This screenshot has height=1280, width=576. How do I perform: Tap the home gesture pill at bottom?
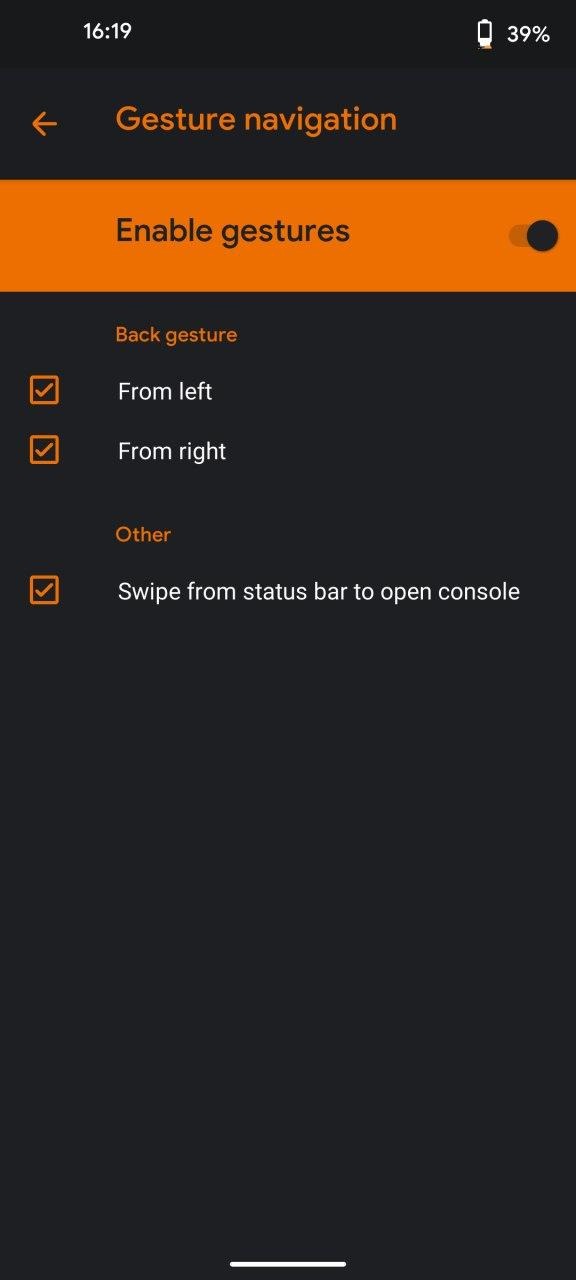[x=288, y=1264]
